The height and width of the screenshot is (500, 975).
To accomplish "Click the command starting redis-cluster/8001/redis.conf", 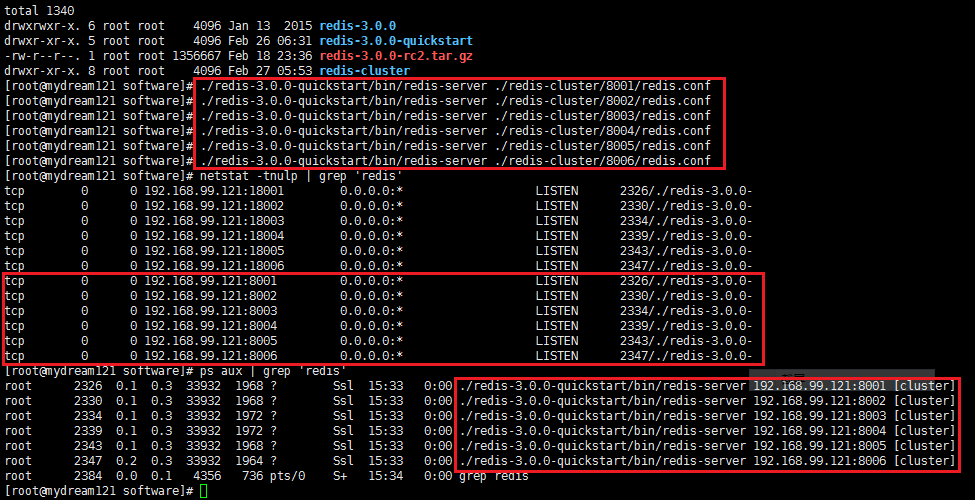I will 455,86.
